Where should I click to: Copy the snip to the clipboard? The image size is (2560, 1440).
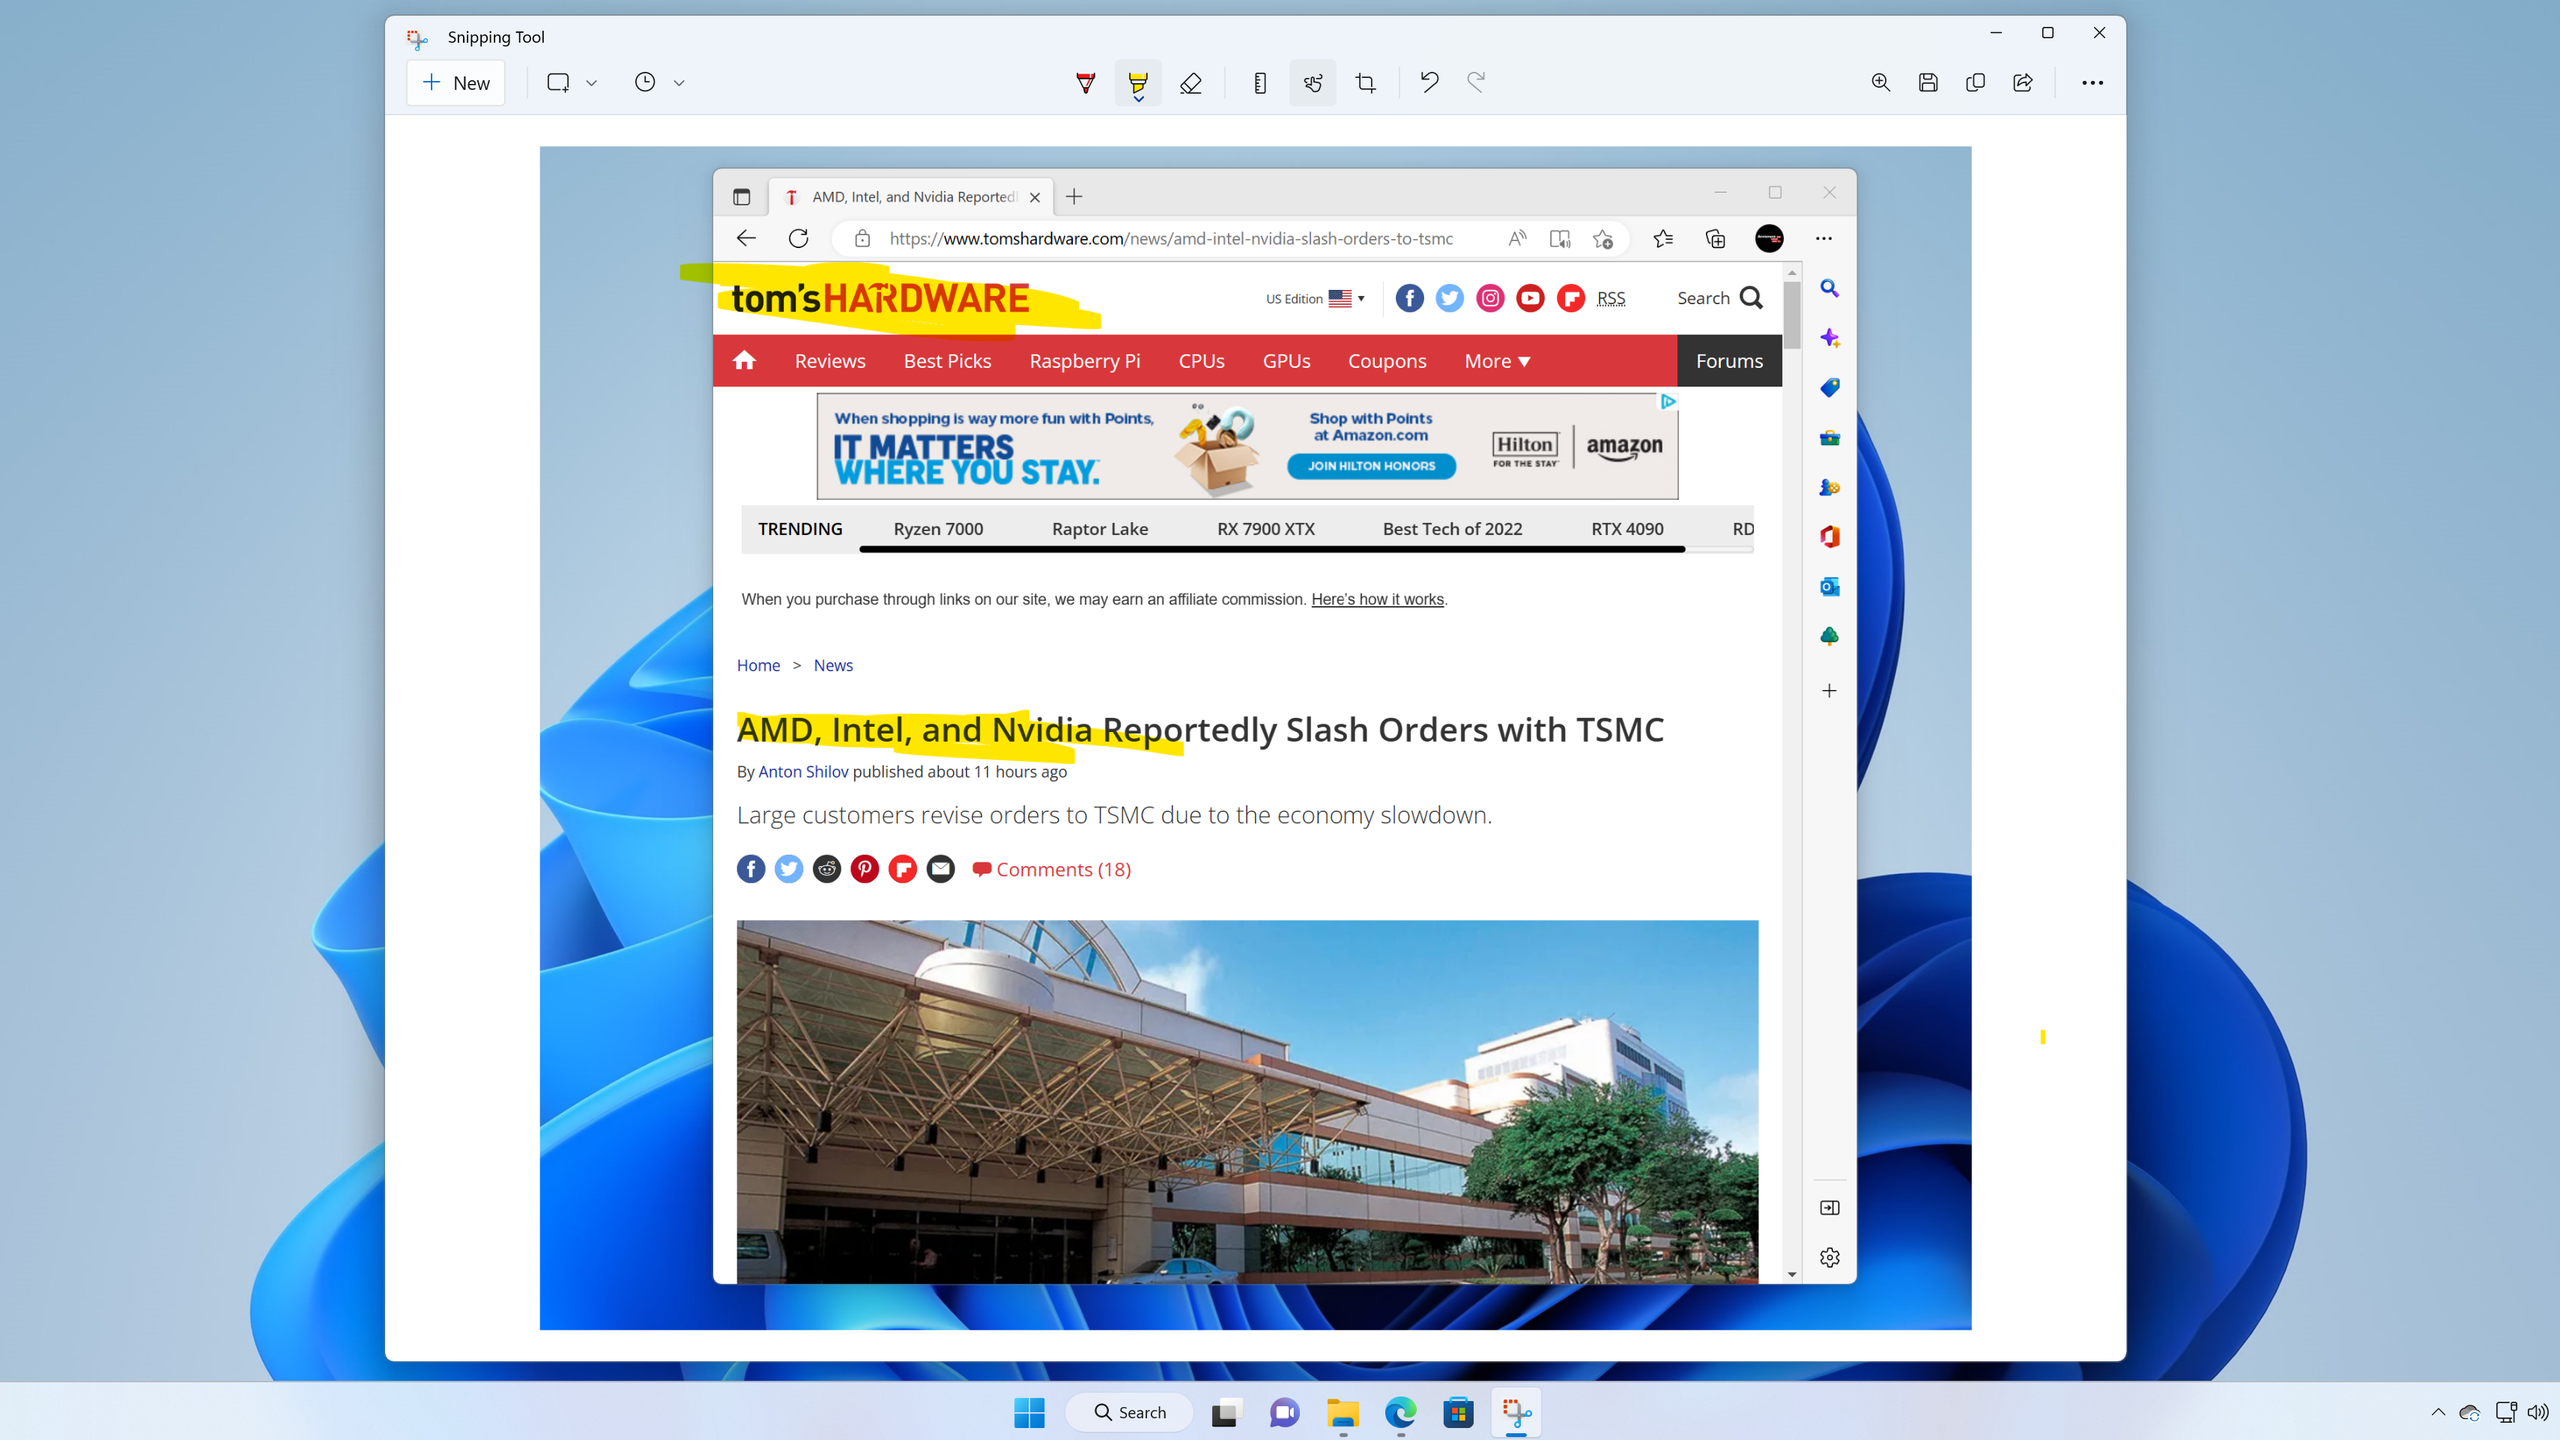1975,83
